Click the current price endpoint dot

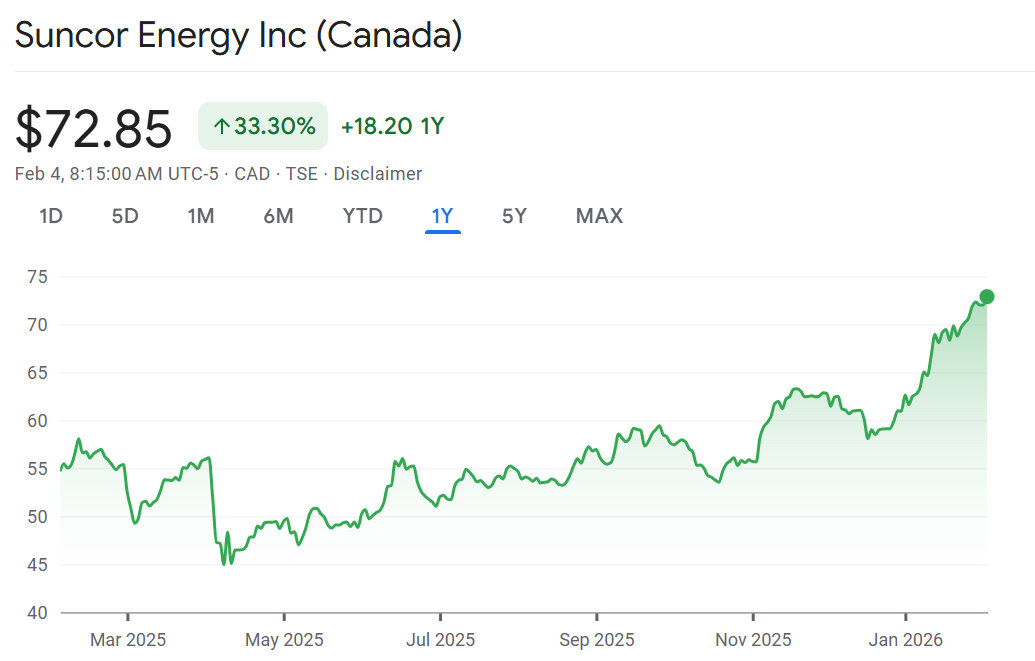987,296
